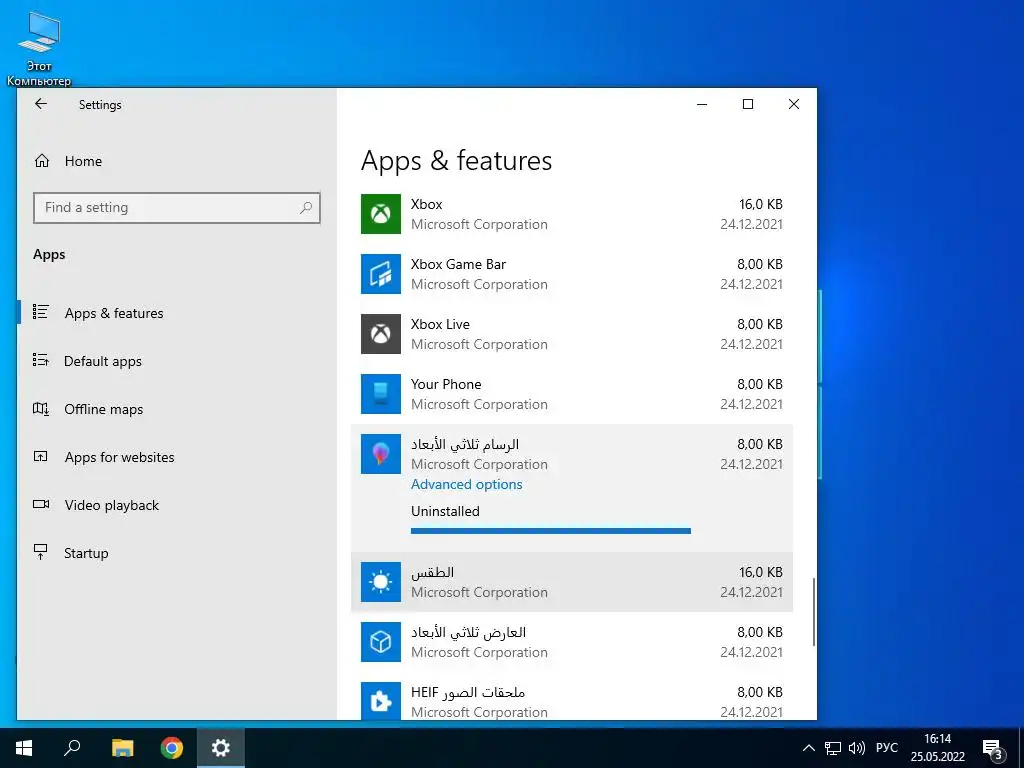Open Advanced options link
Image resolution: width=1024 pixels, height=768 pixels.
point(466,484)
